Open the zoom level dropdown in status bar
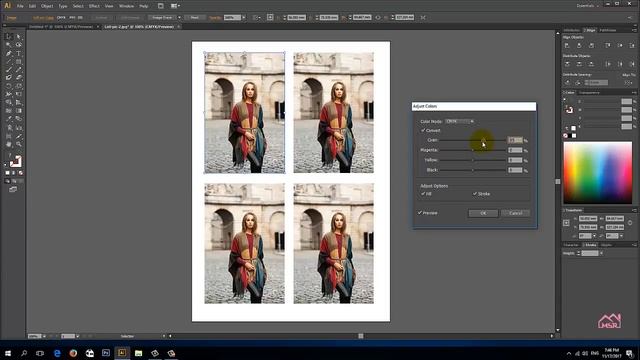Viewport: 640px width, 360px height. coord(44,336)
